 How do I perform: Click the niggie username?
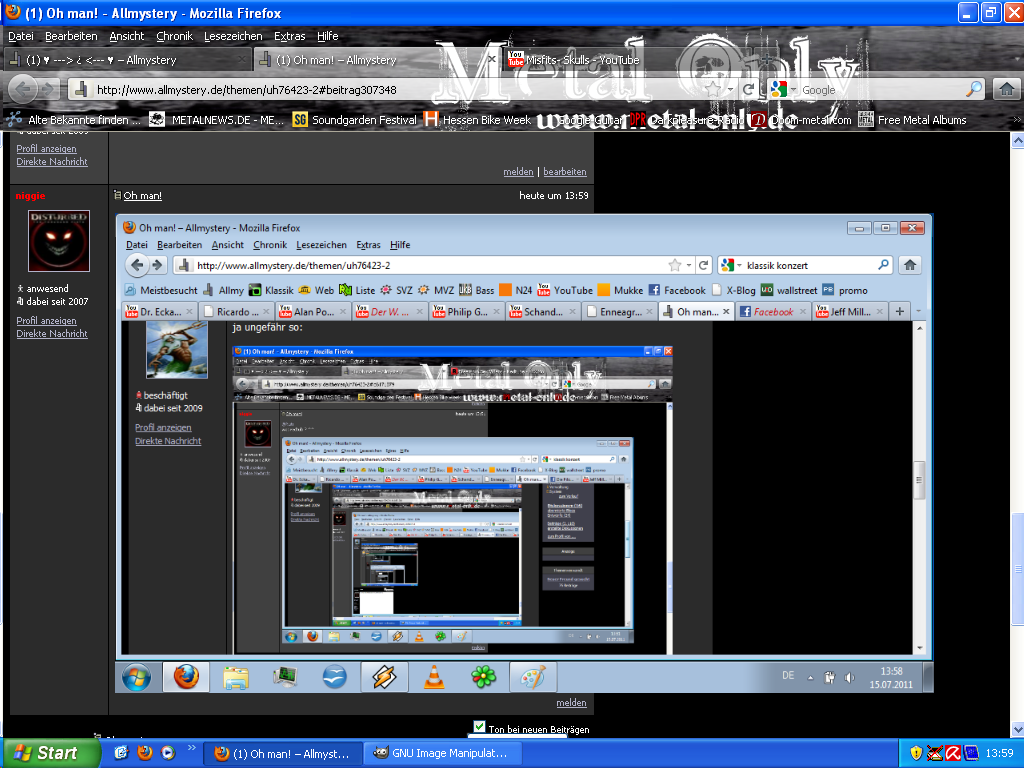pyautogui.click(x=31, y=195)
